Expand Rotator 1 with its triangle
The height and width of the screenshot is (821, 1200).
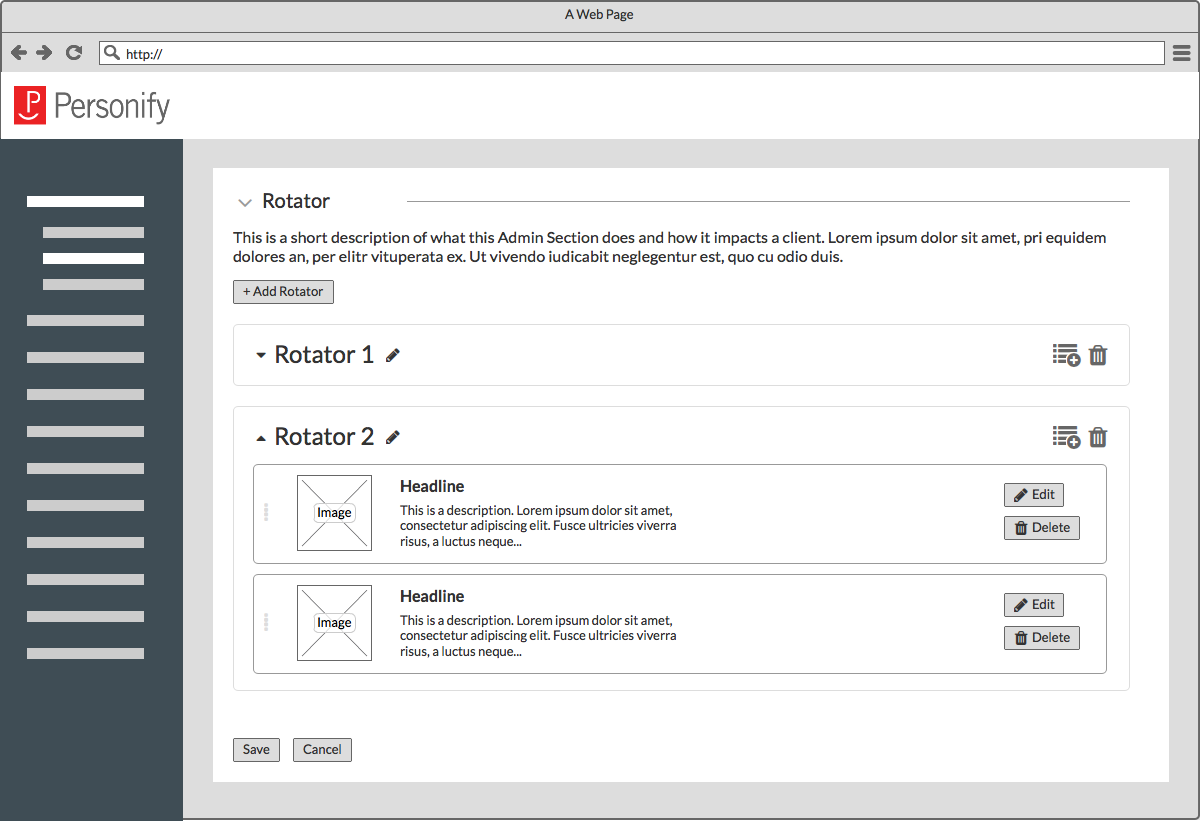(x=261, y=355)
